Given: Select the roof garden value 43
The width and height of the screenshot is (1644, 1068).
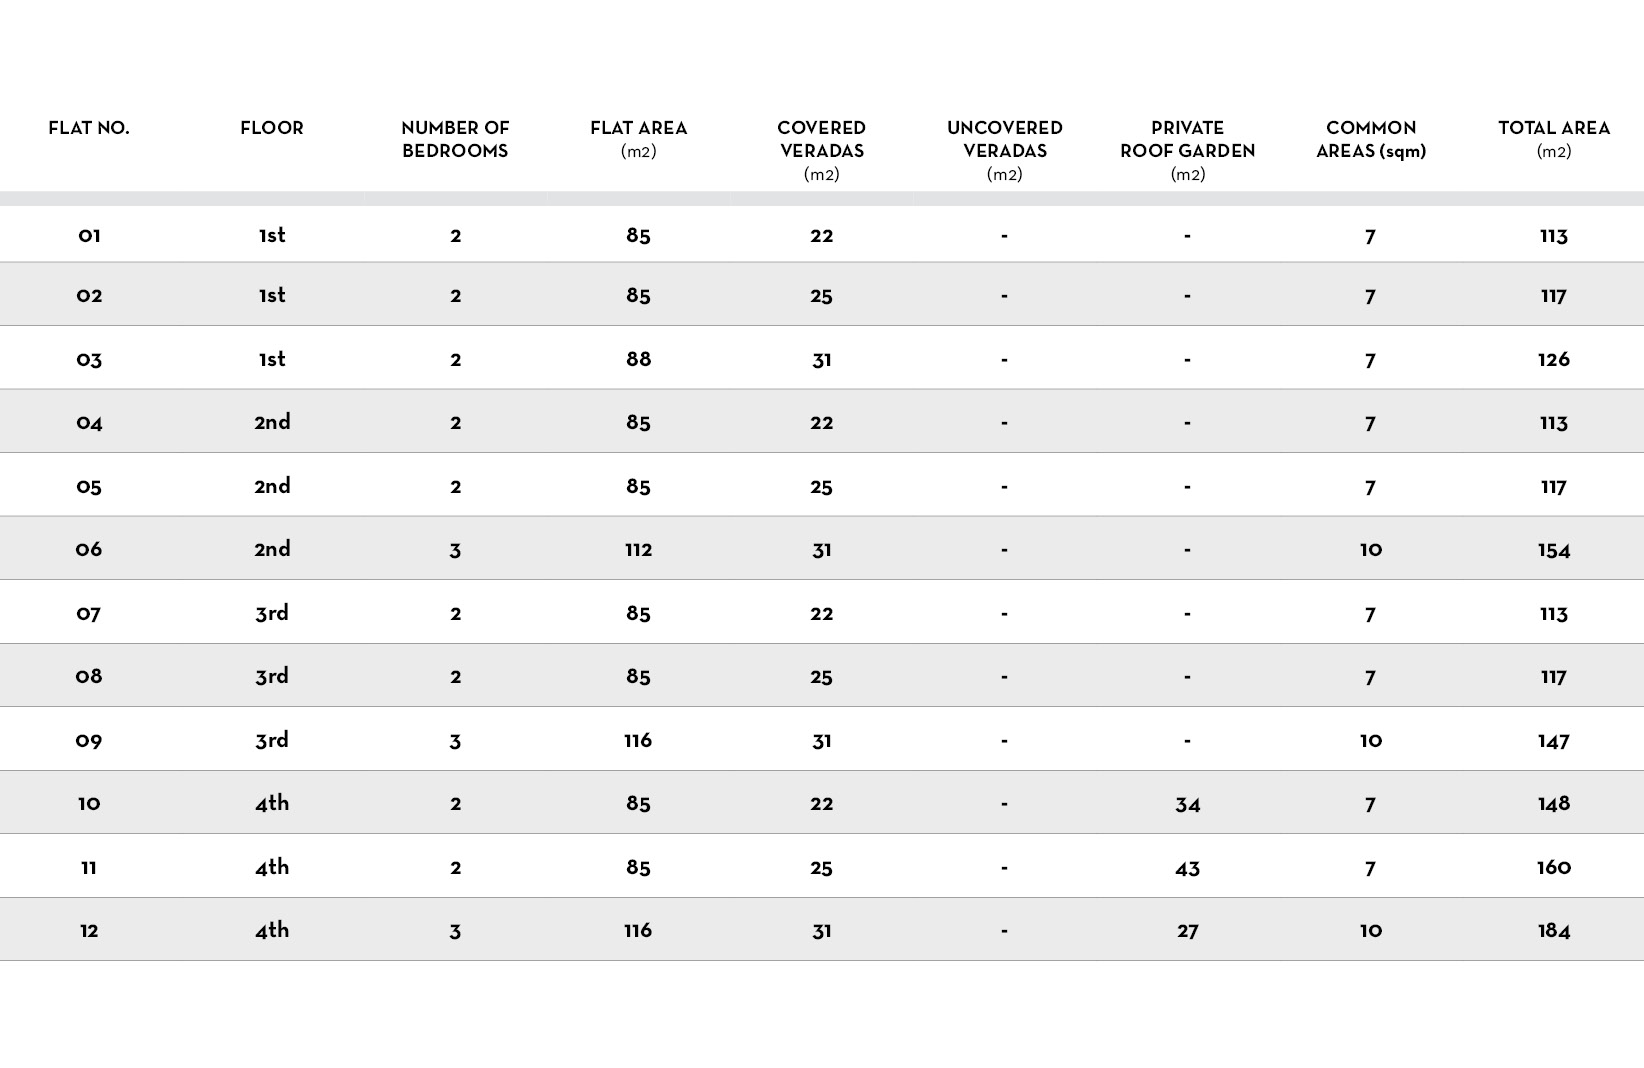Looking at the screenshot, I should point(1187,868).
